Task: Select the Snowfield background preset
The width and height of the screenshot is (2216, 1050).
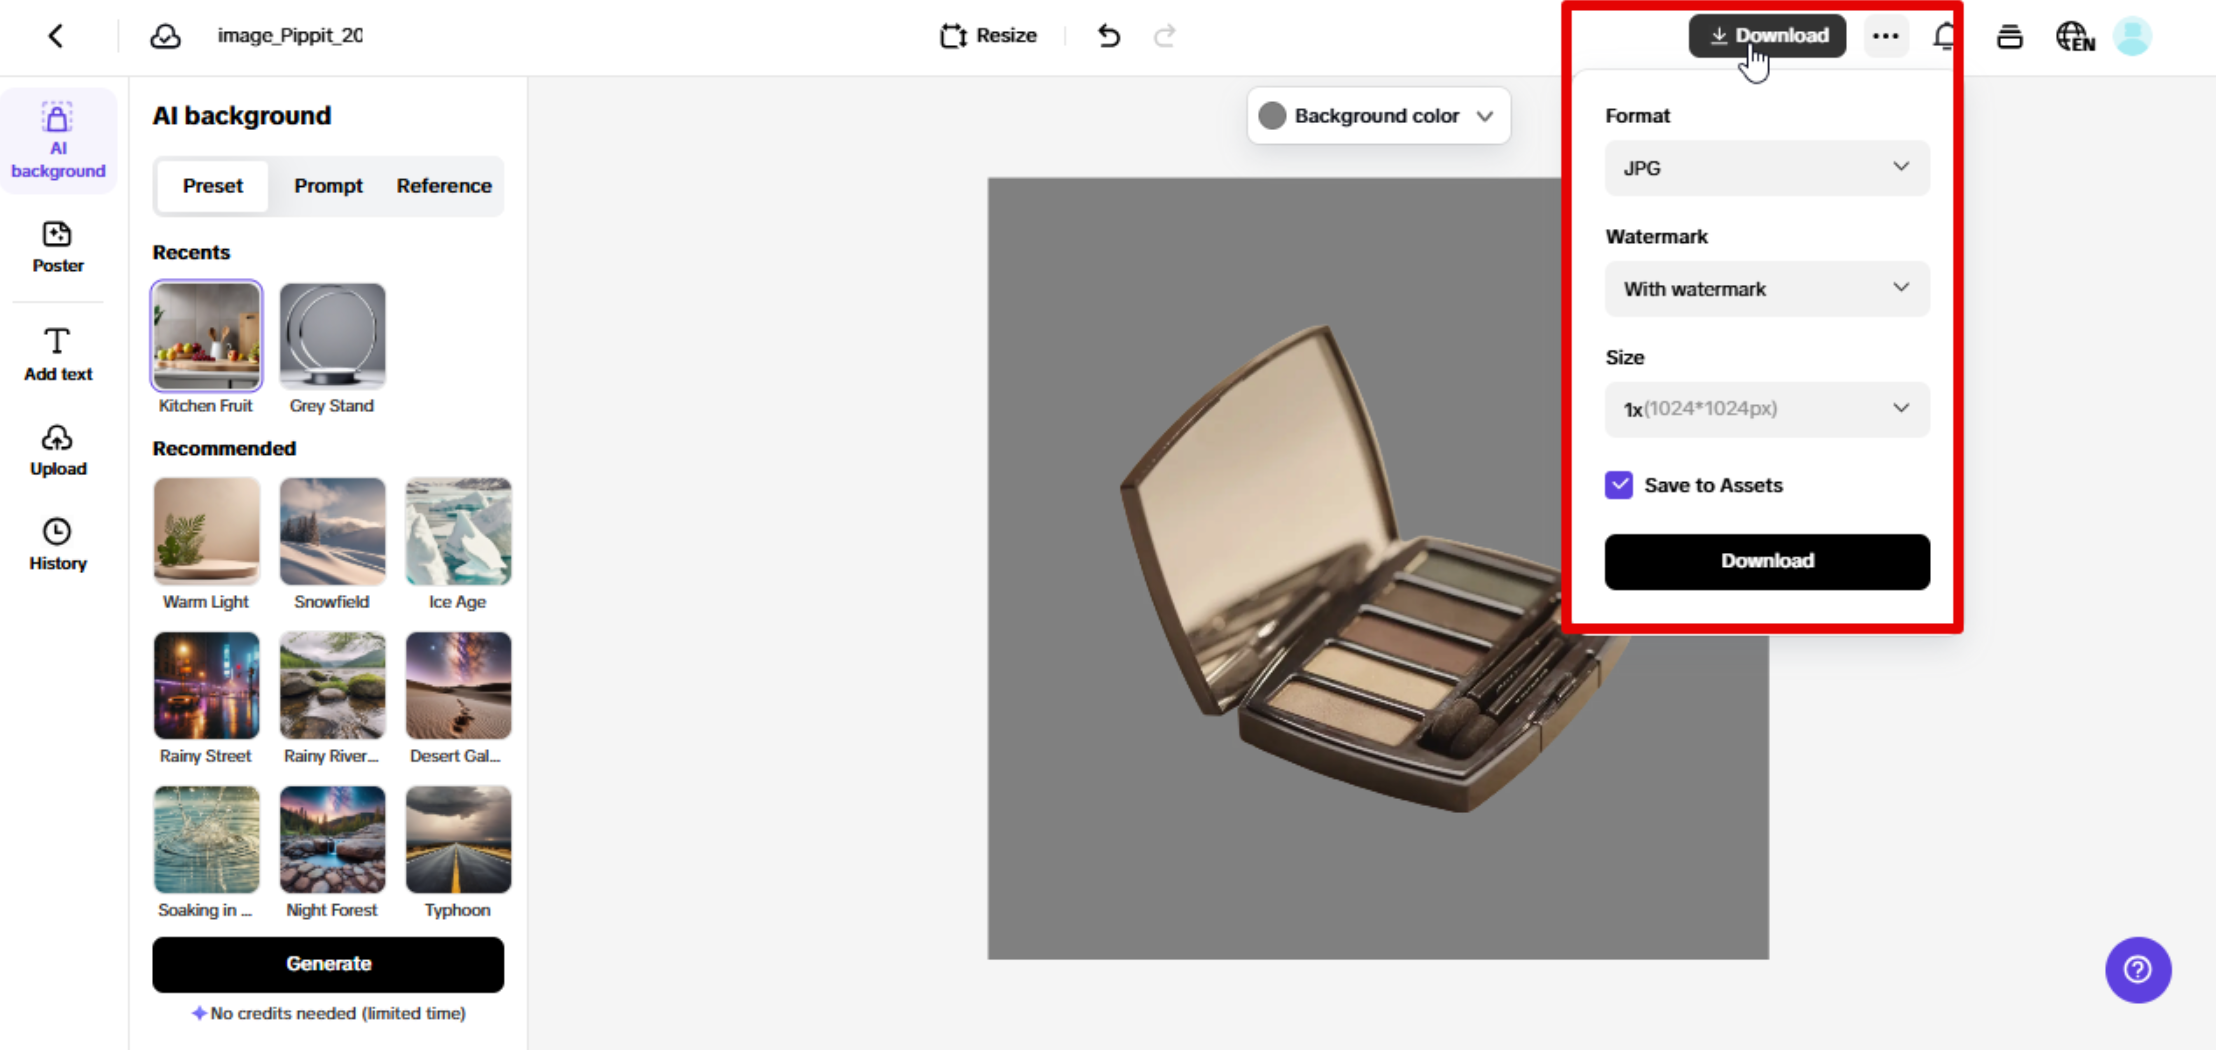Action: [332, 532]
